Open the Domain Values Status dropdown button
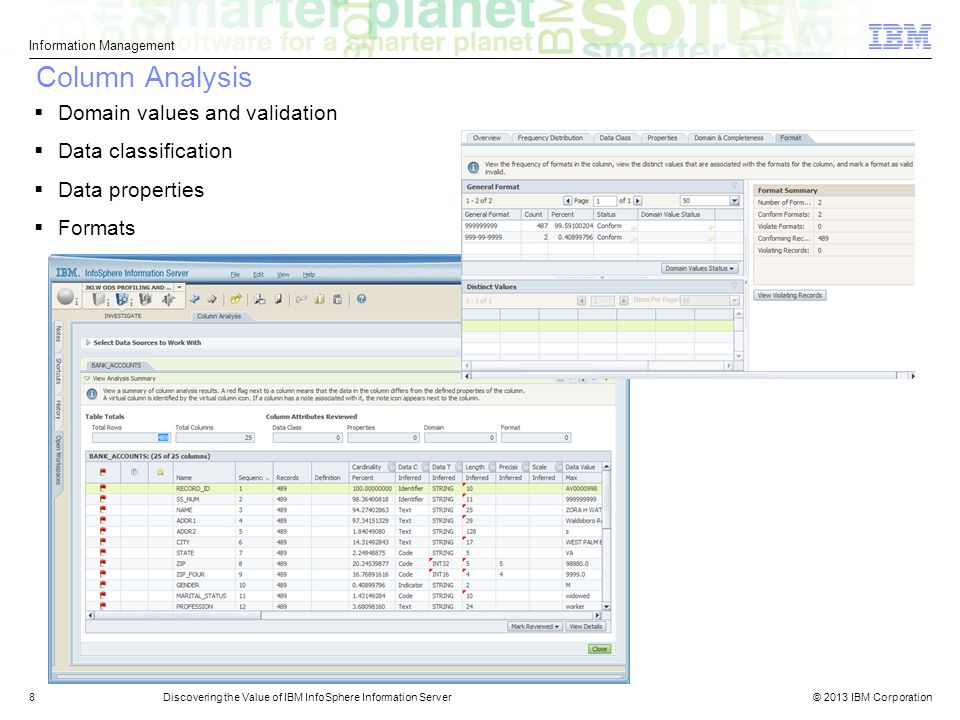 point(700,268)
